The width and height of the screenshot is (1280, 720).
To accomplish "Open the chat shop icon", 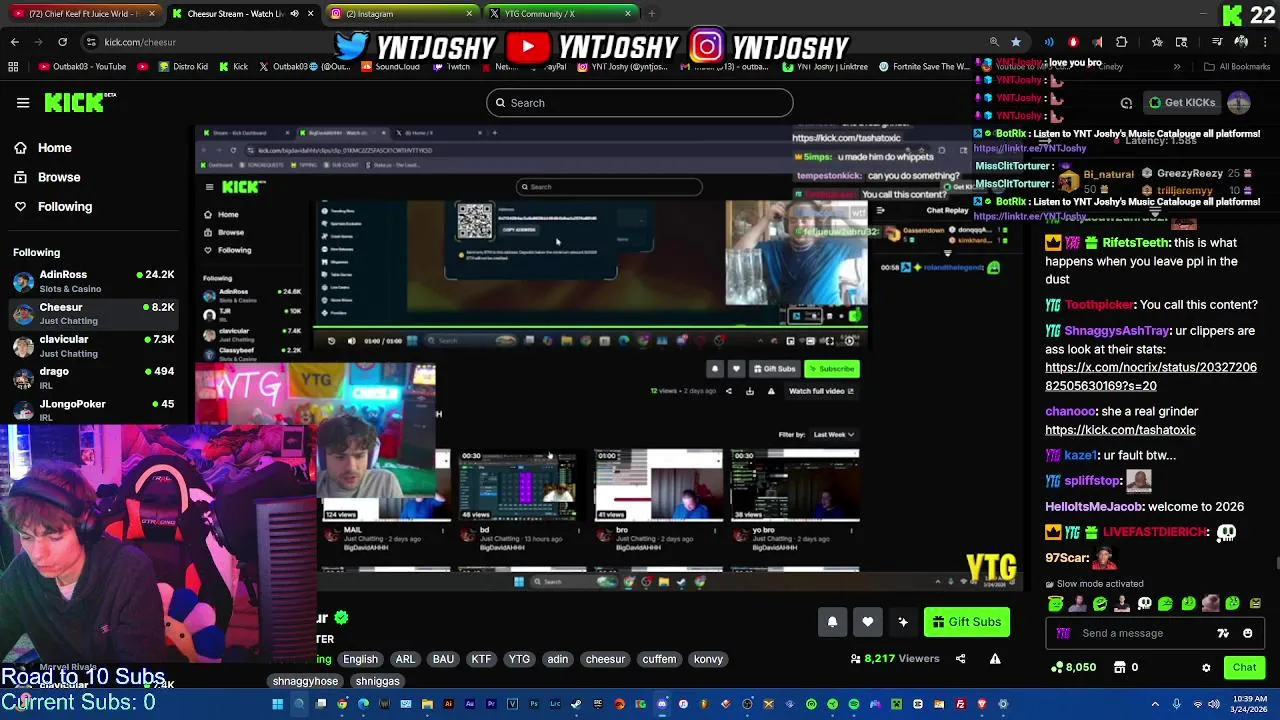I will pyautogui.click(x=1120, y=667).
